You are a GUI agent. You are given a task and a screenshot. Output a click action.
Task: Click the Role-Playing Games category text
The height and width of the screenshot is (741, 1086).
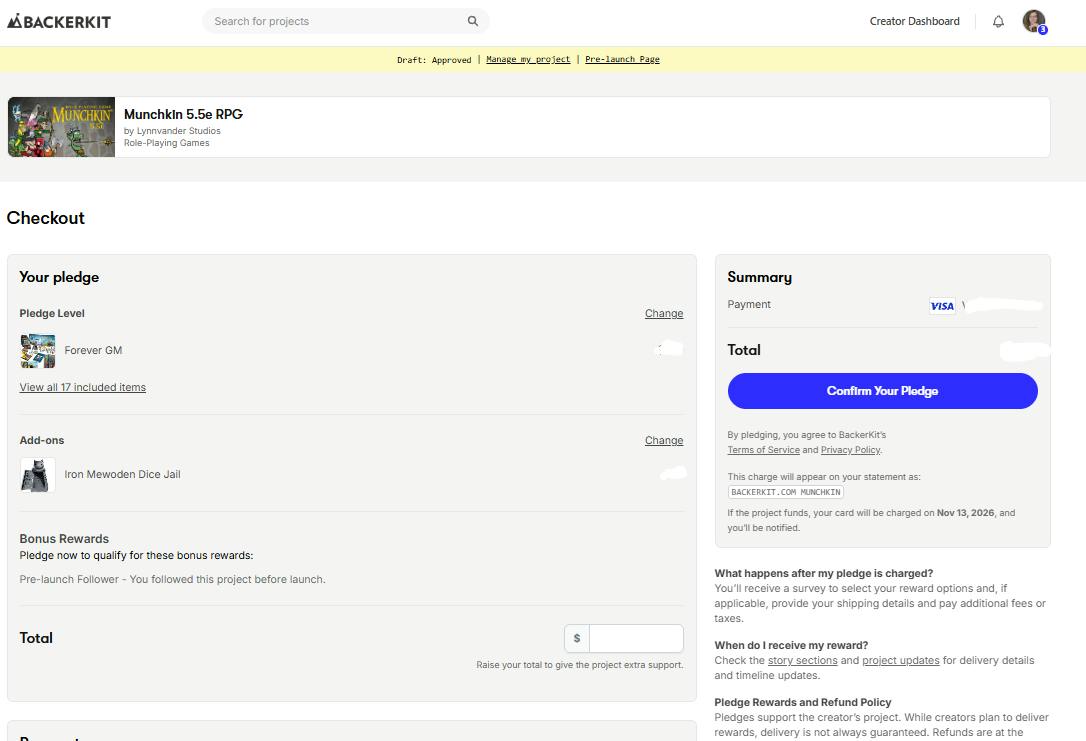click(x=166, y=143)
